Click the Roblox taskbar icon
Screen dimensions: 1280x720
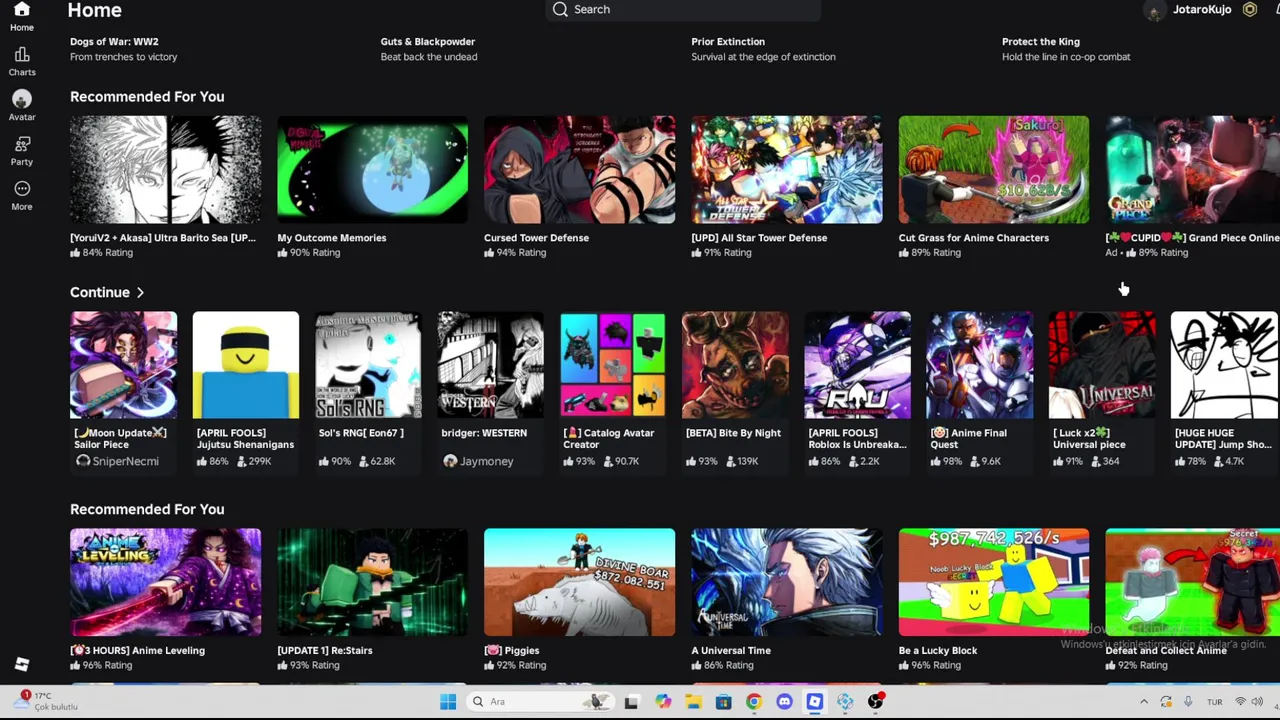[815, 702]
